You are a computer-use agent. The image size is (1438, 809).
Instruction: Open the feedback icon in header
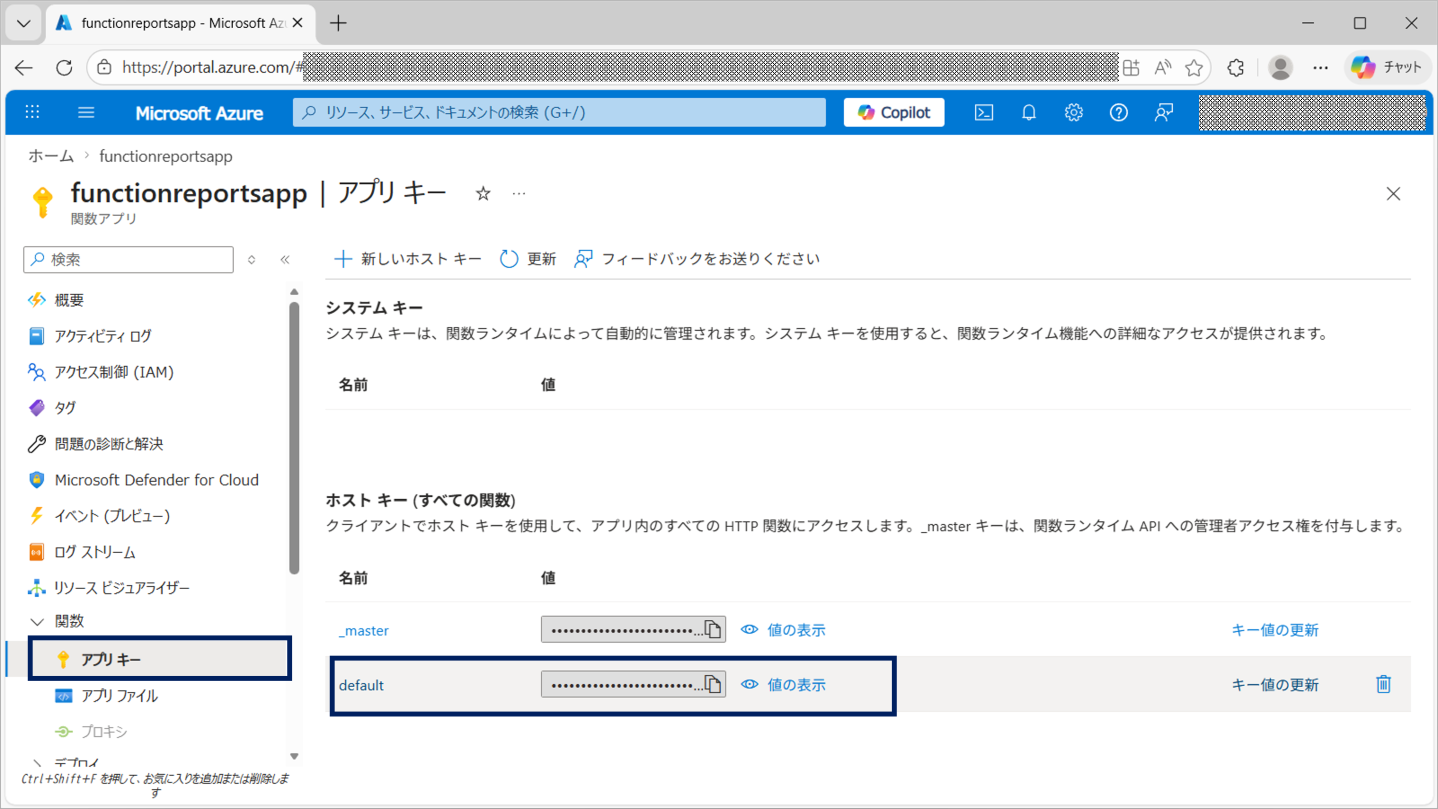pos(1163,112)
